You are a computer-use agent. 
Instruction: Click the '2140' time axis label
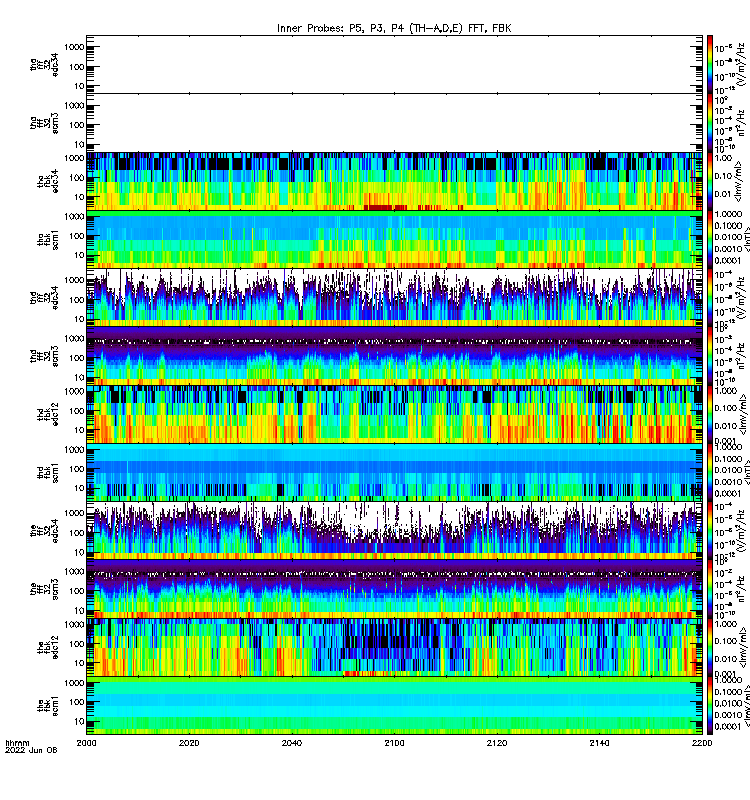[599, 743]
